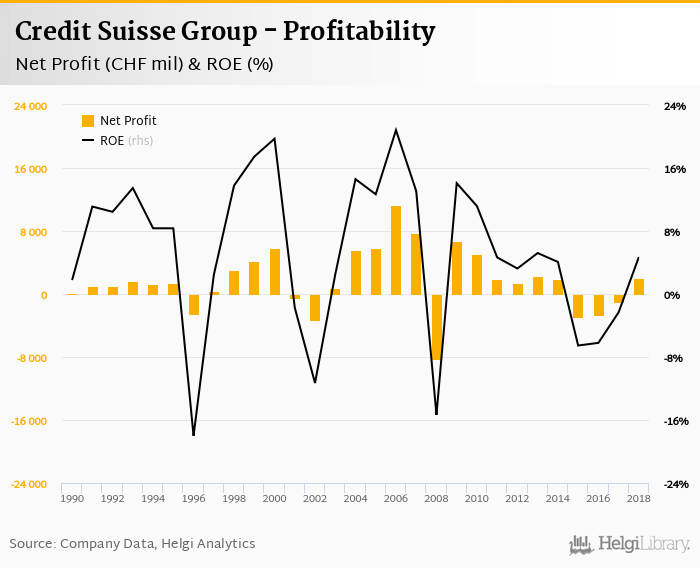Click the 1990 label on the x-axis
The image size is (700, 568).
point(72,498)
